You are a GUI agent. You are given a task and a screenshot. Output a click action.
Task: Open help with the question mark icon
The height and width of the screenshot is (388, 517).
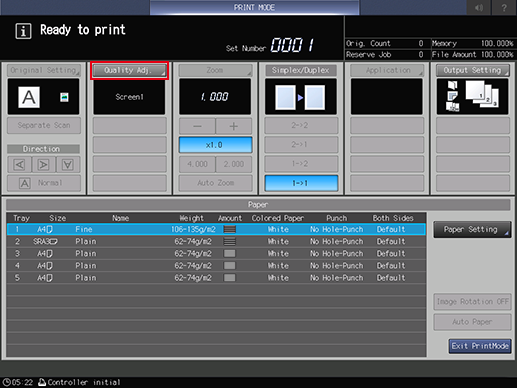pyautogui.click(x=504, y=7)
